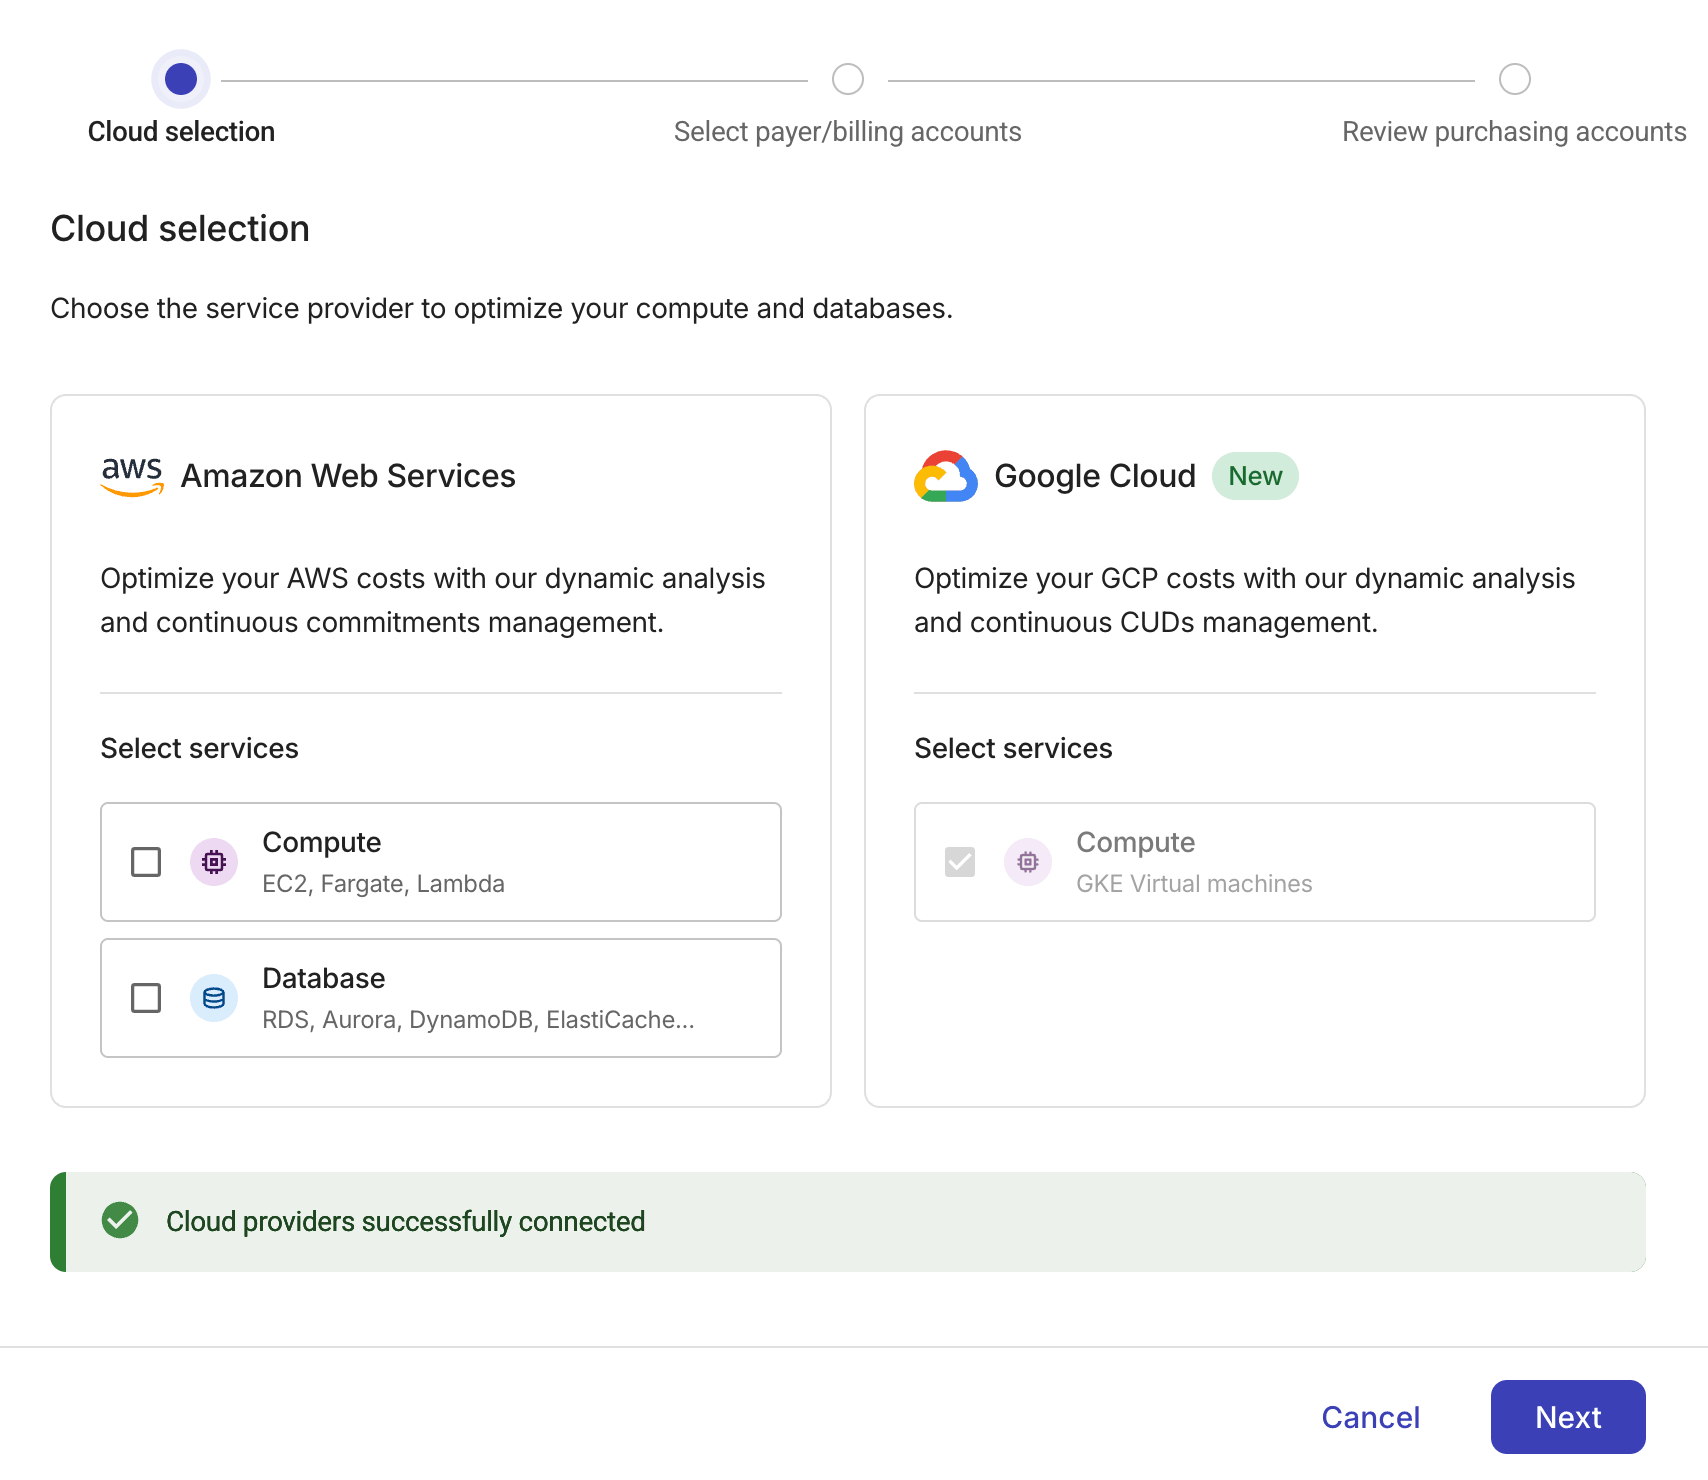Image resolution: width=1708 pixels, height=1480 pixels.
Task: Select the EC2, Fargate, Lambda text
Action: click(x=384, y=884)
